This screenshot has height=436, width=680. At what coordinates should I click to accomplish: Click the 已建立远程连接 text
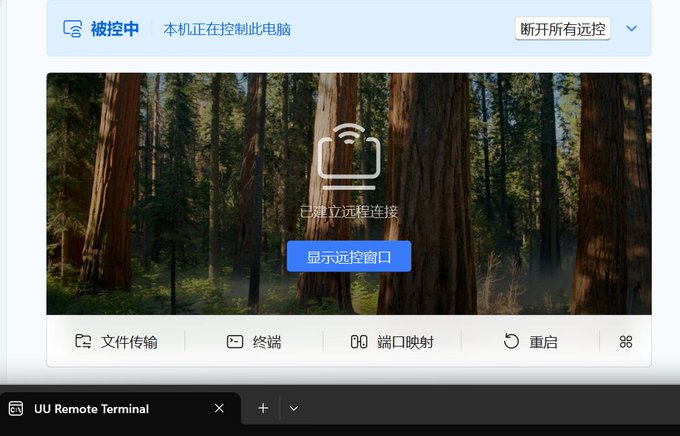click(x=349, y=212)
